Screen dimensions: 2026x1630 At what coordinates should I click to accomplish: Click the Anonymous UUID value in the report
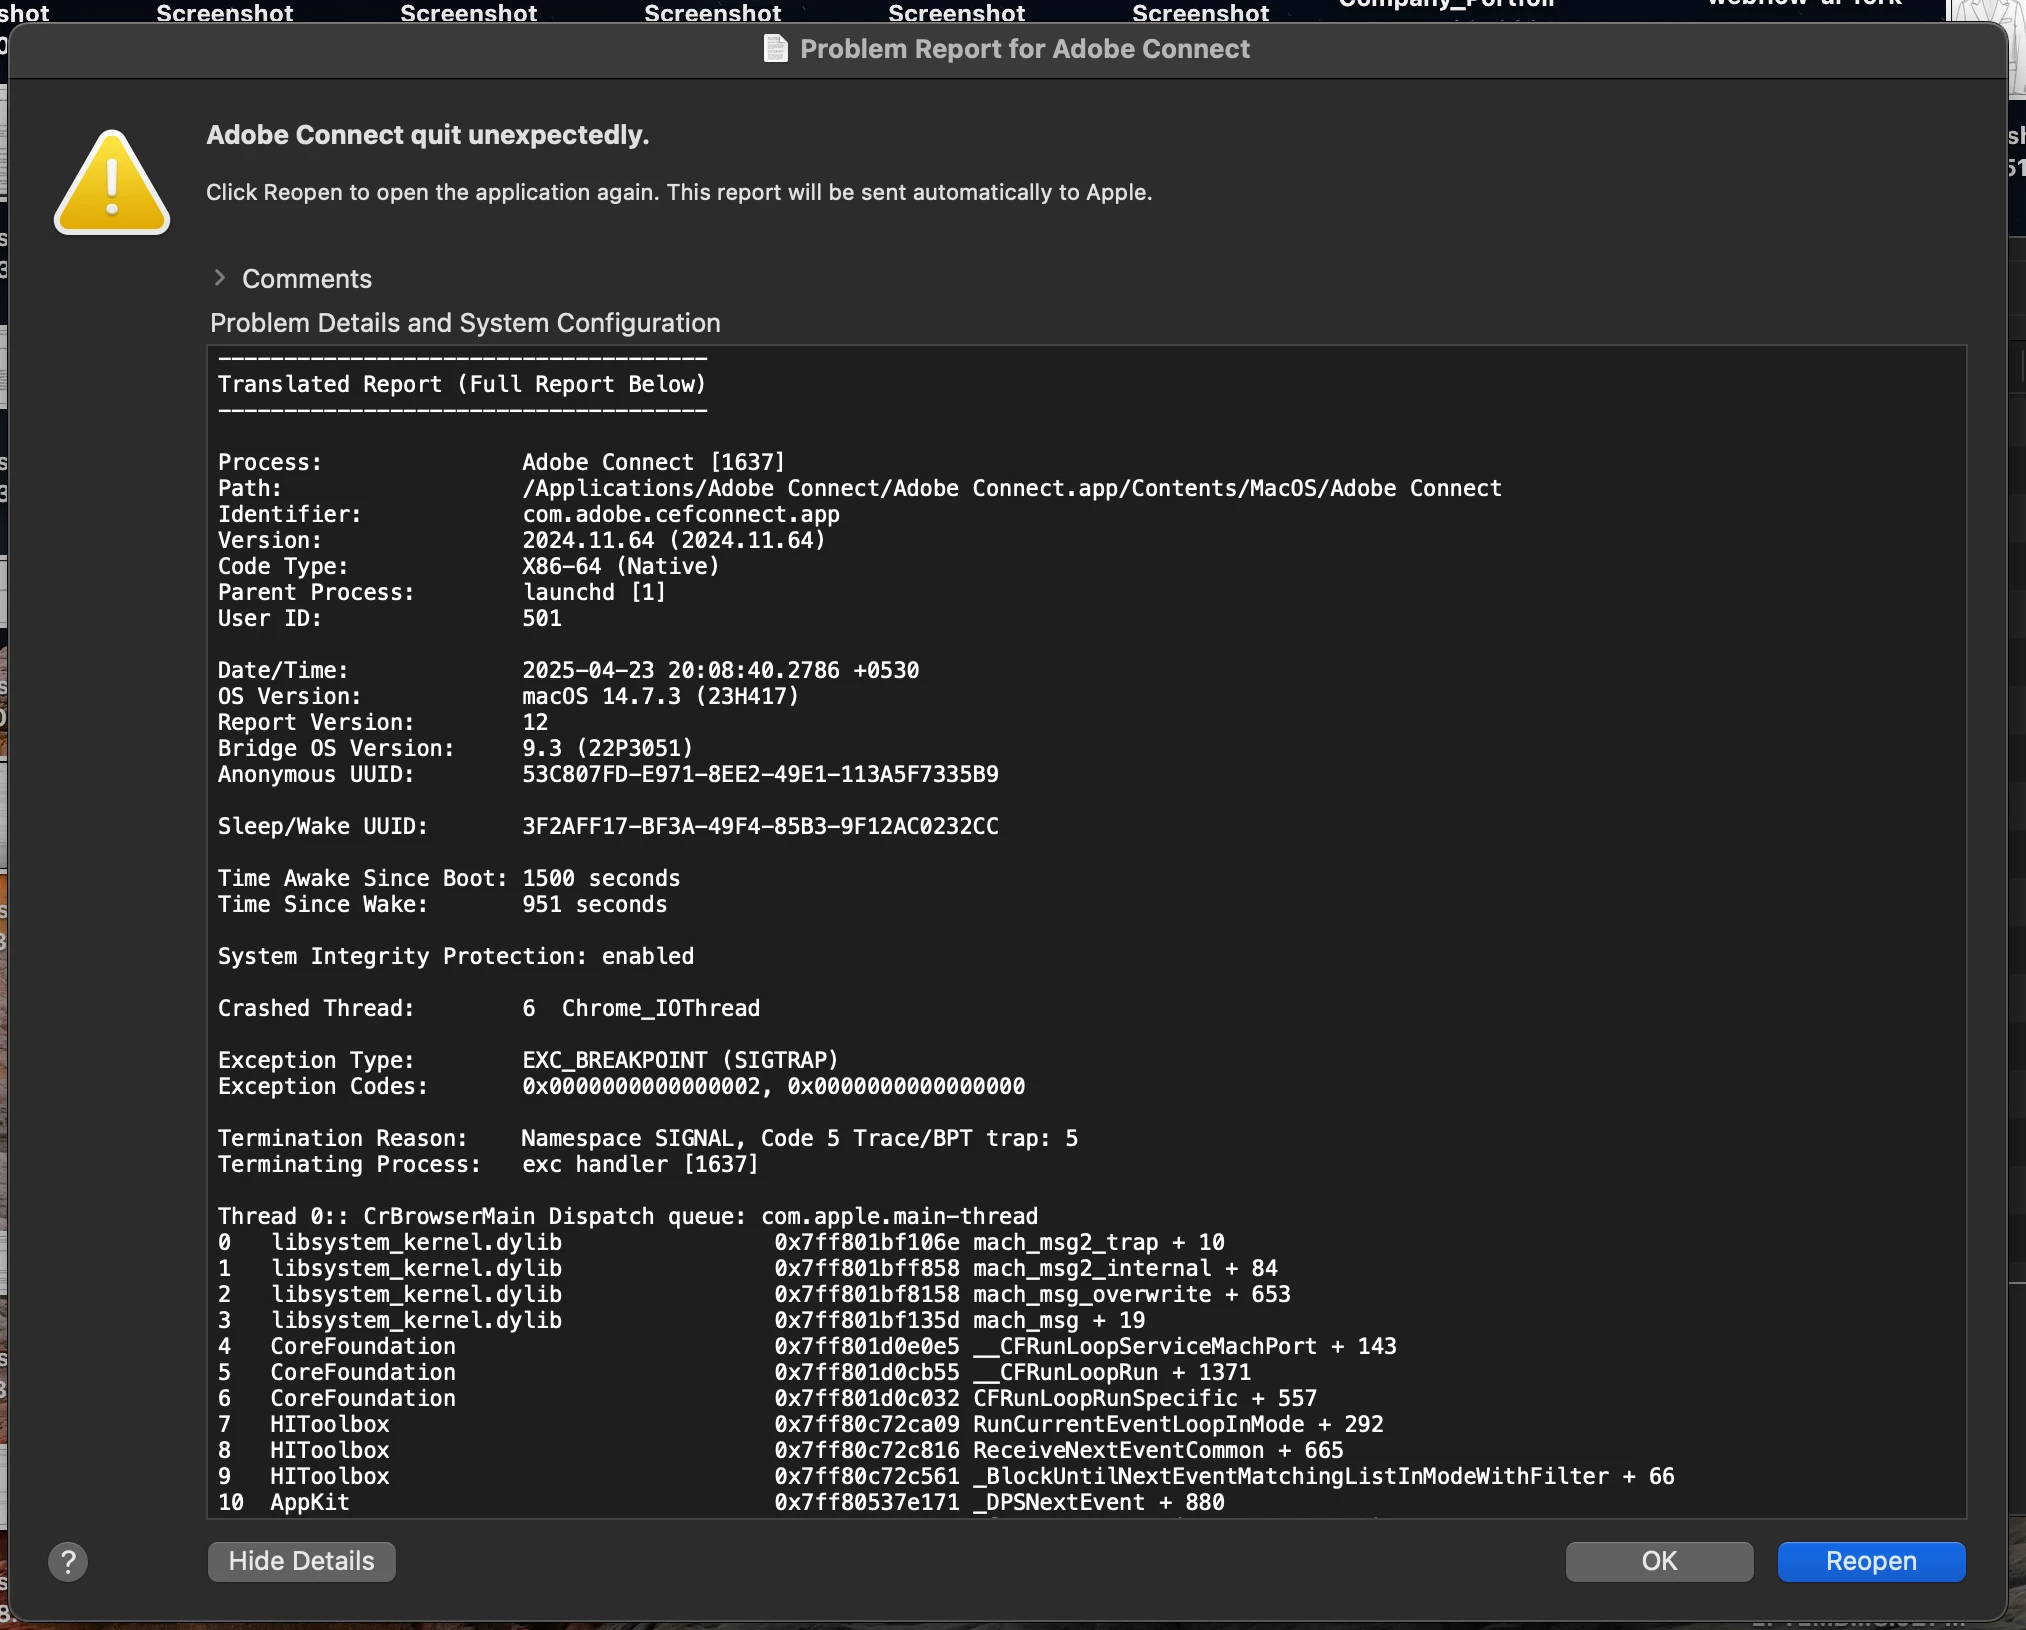coord(759,774)
